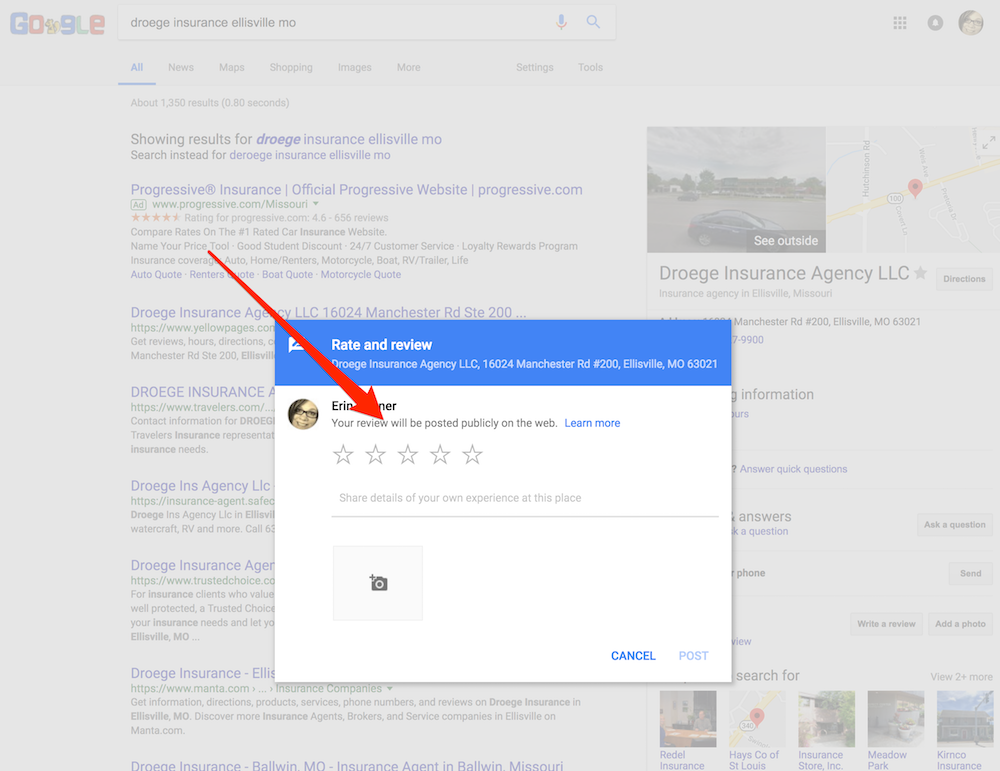Open the Droege Insurance Ballwin, MO result

coord(347,765)
